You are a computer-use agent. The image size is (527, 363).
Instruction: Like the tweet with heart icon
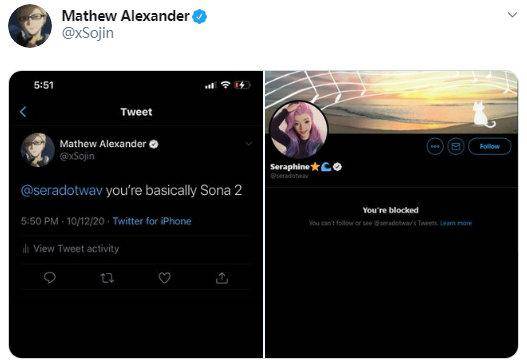point(164,278)
